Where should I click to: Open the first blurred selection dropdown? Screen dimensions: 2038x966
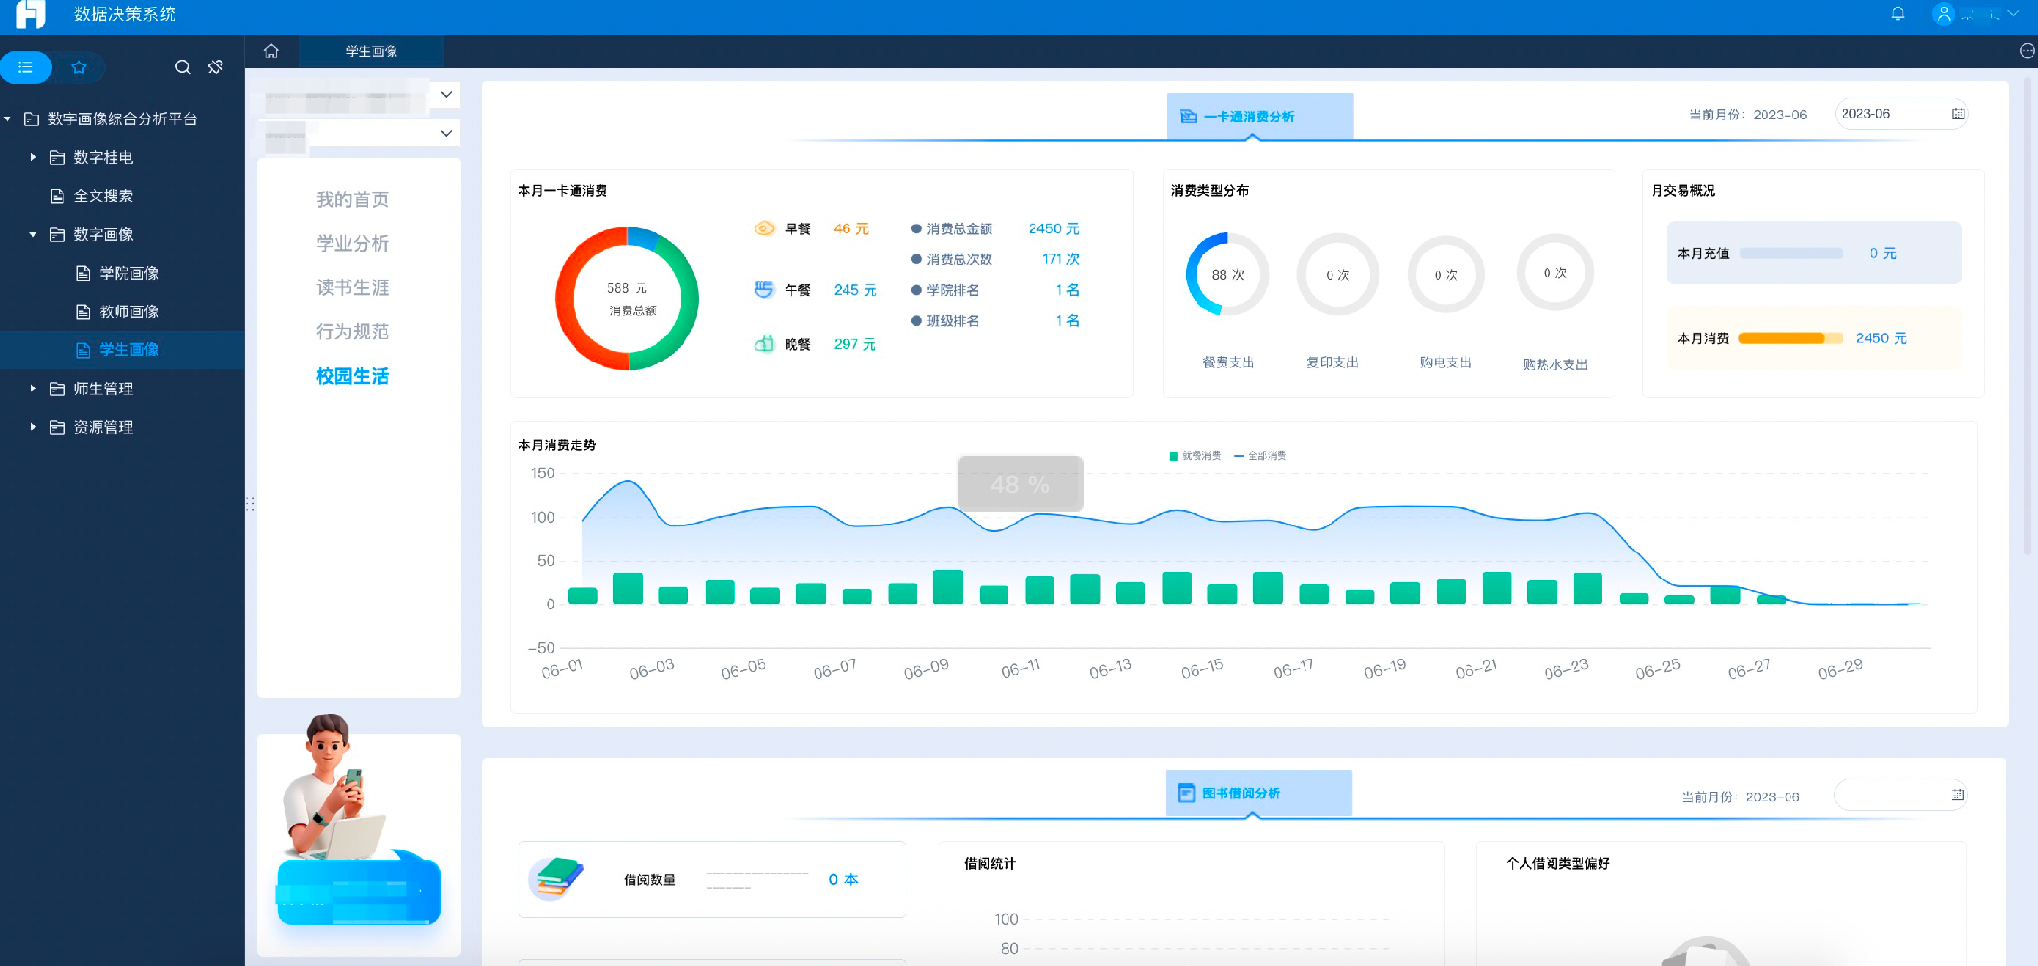click(x=446, y=95)
